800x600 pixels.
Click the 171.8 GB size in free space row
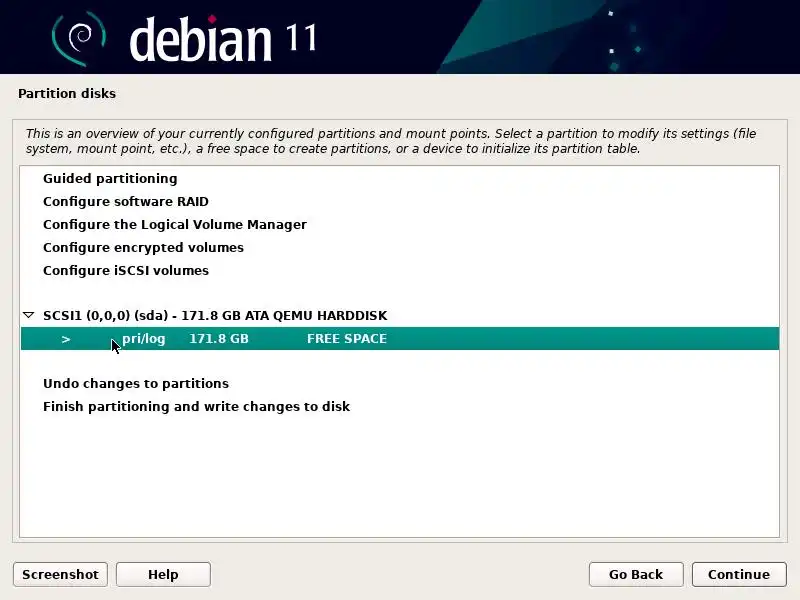click(x=219, y=339)
